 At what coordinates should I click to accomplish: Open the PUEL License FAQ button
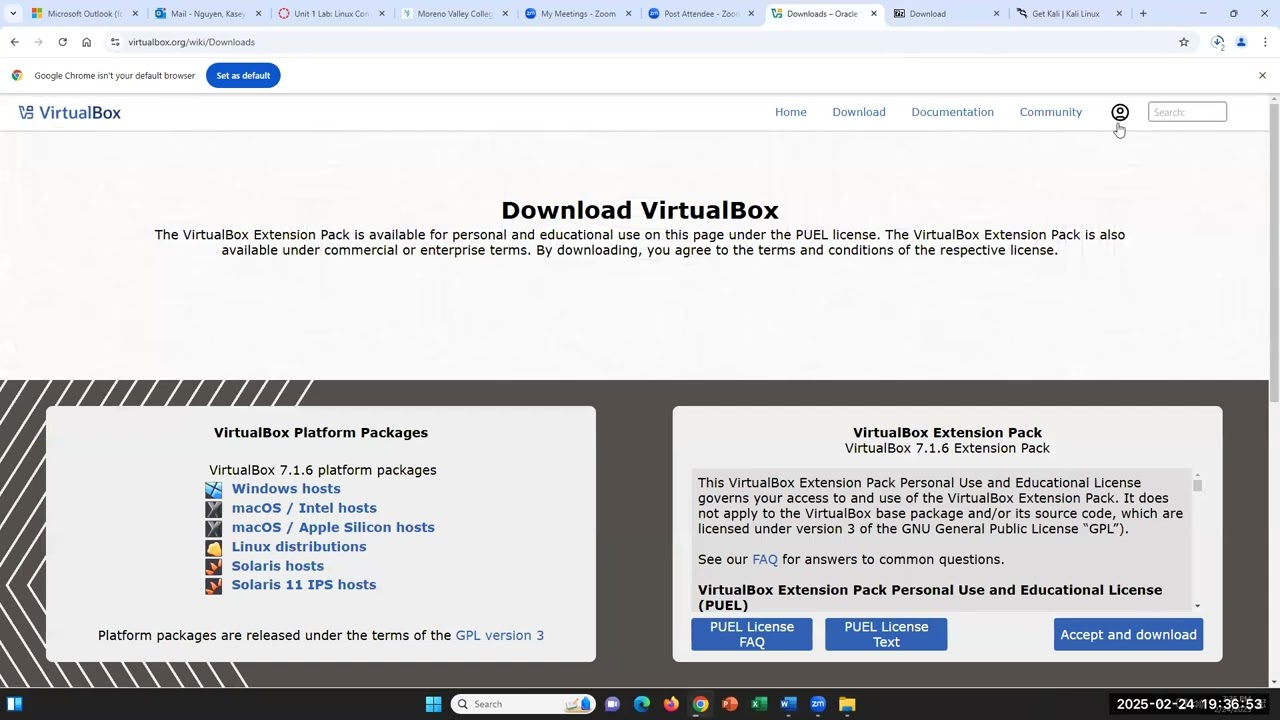click(x=752, y=634)
